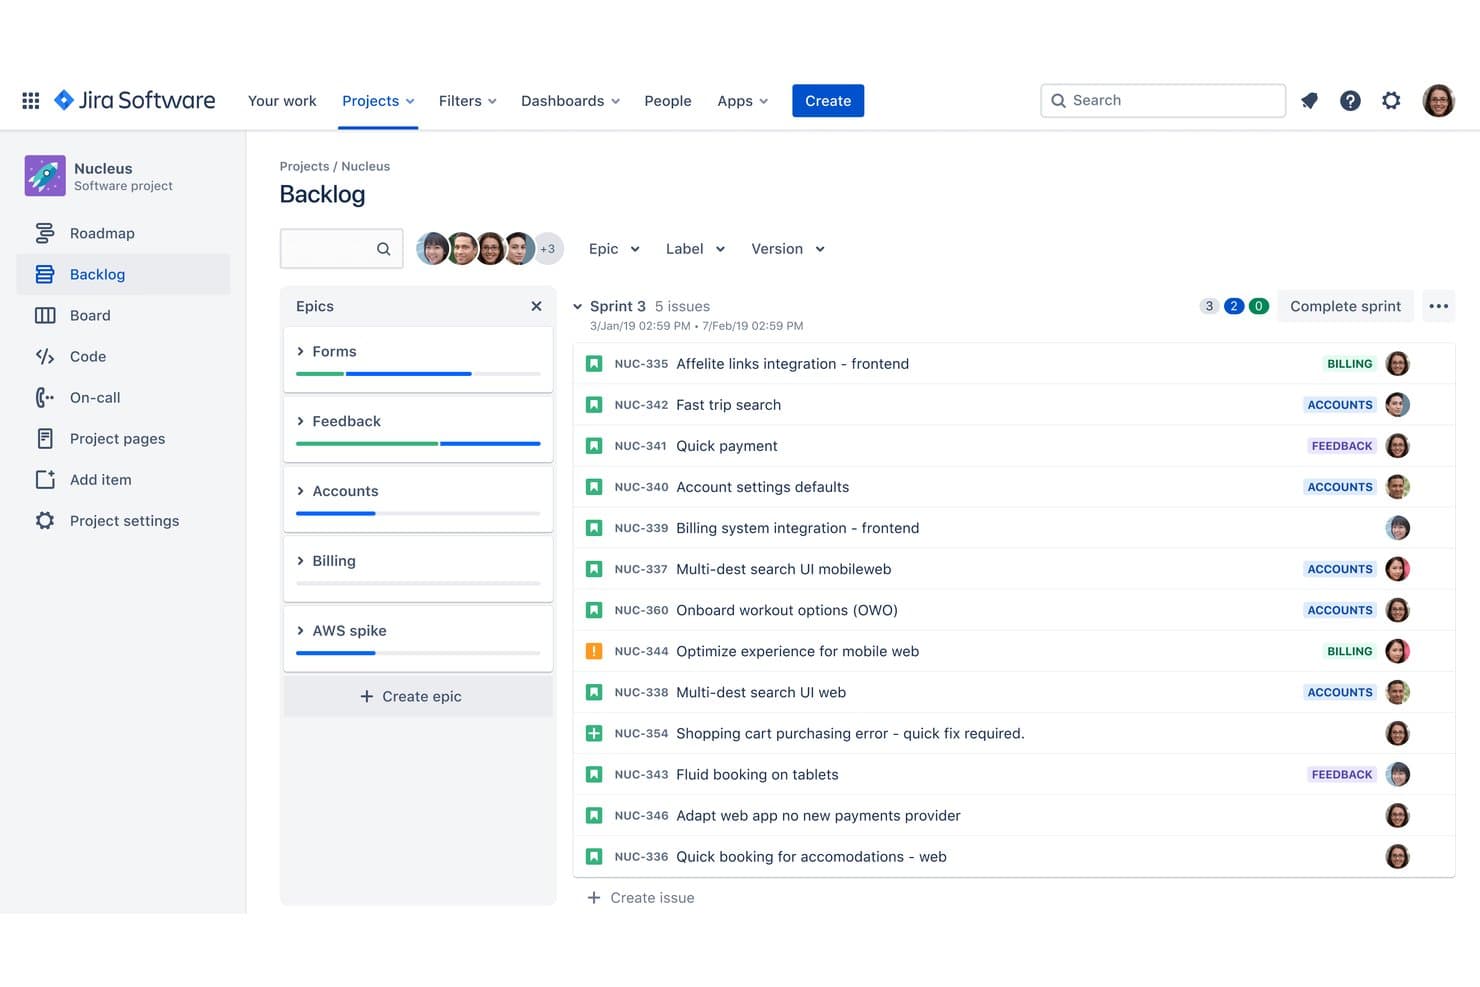Open the Dashboards menu
1480x987 pixels.
pyautogui.click(x=570, y=101)
